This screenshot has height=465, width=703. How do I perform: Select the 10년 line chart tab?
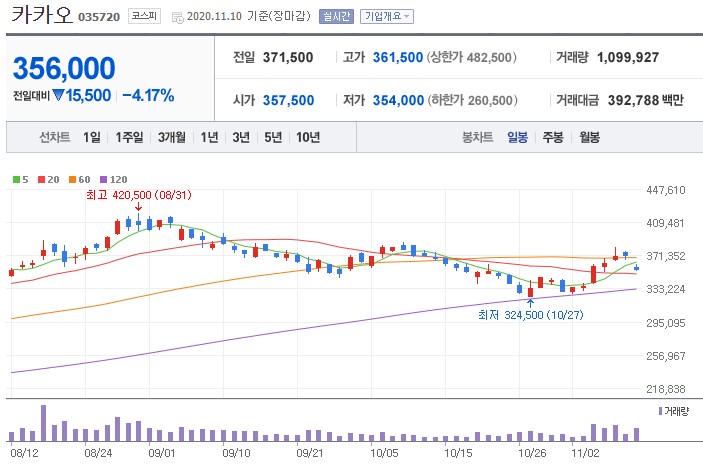pyautogui.click(x=308, y=137)
